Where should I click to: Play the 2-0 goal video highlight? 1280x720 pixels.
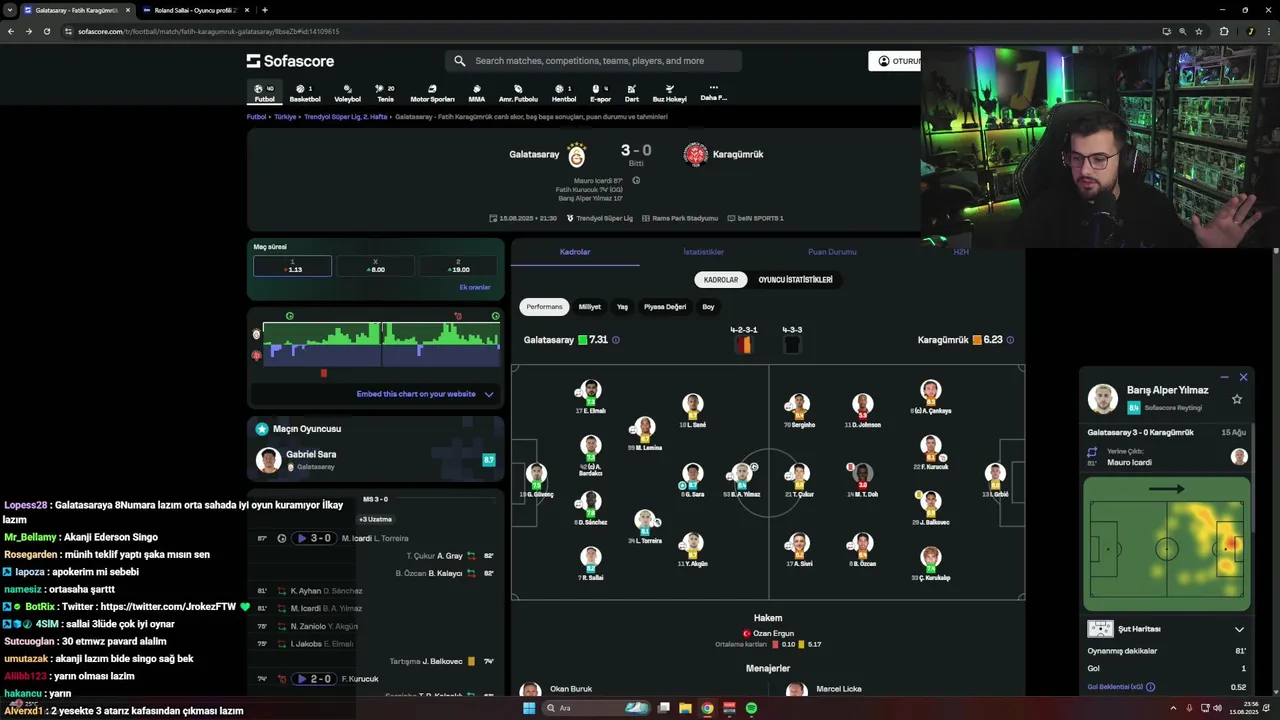tap(313, 679)
